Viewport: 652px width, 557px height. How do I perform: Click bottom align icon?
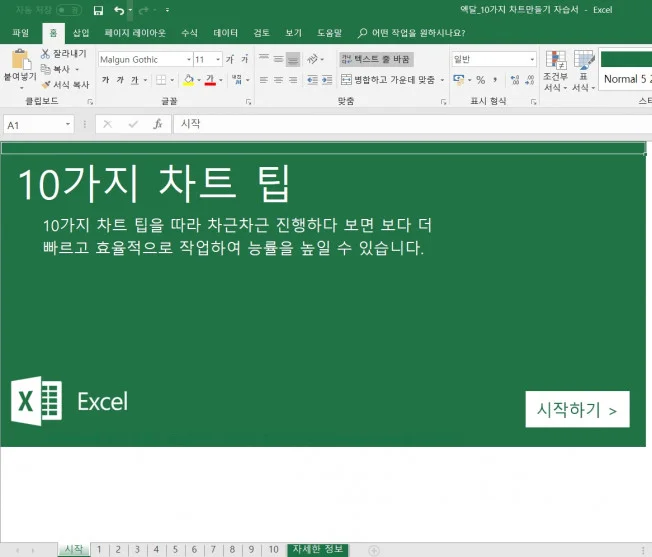coord(293,59)
